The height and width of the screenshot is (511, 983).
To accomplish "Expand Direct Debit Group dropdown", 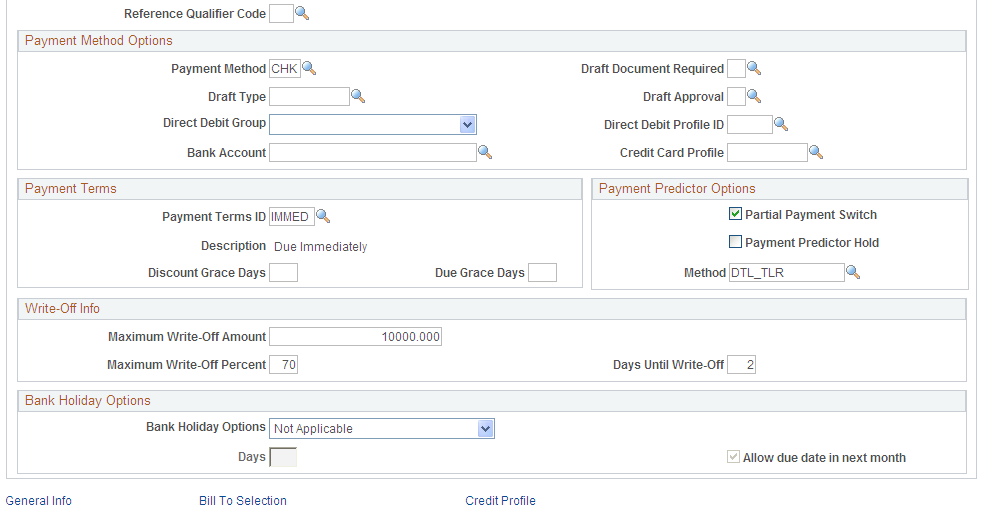I will (x=467, y=124).
